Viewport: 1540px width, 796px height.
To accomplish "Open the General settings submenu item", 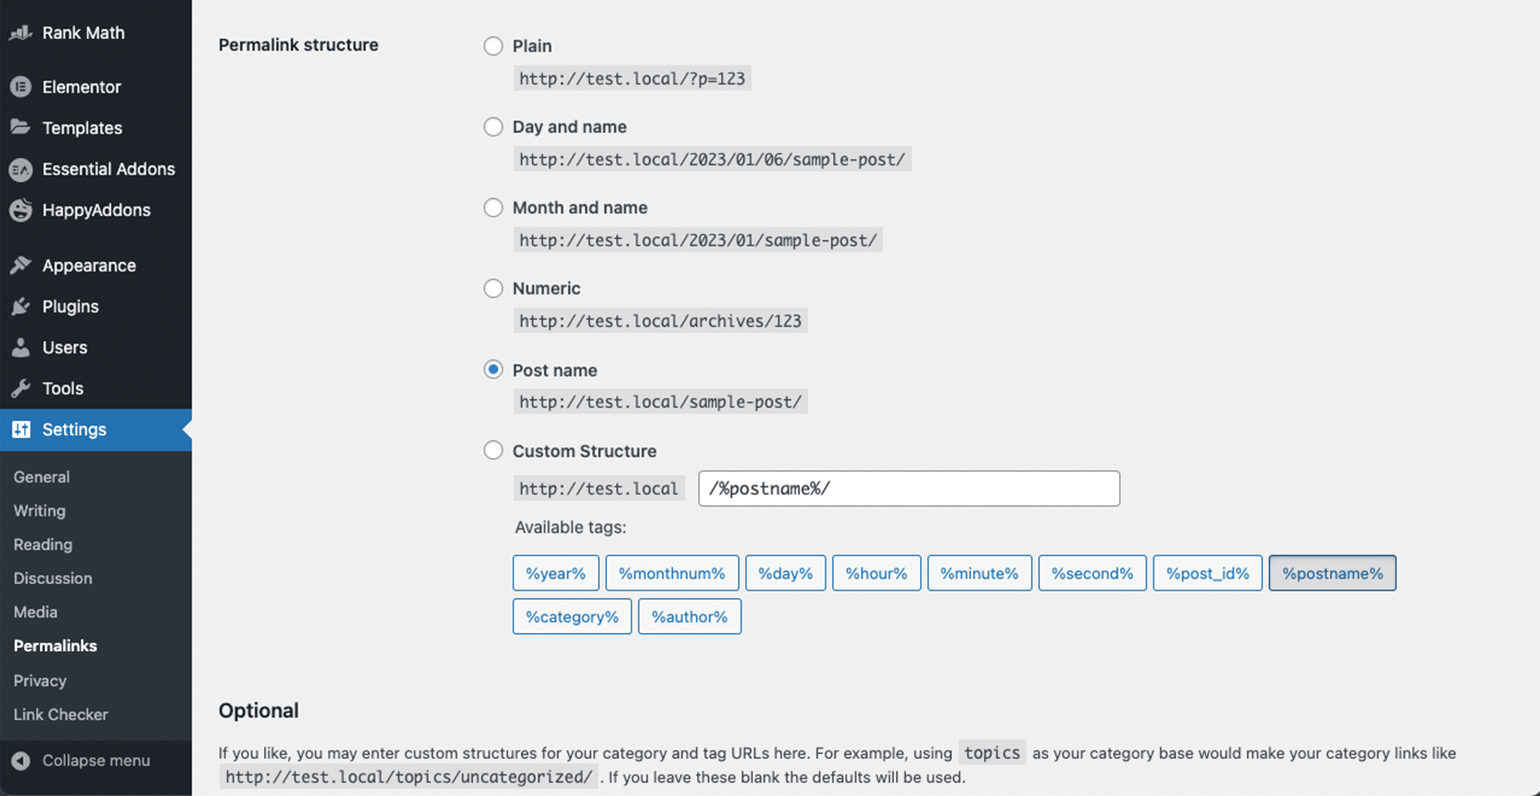I will point(42,477).
